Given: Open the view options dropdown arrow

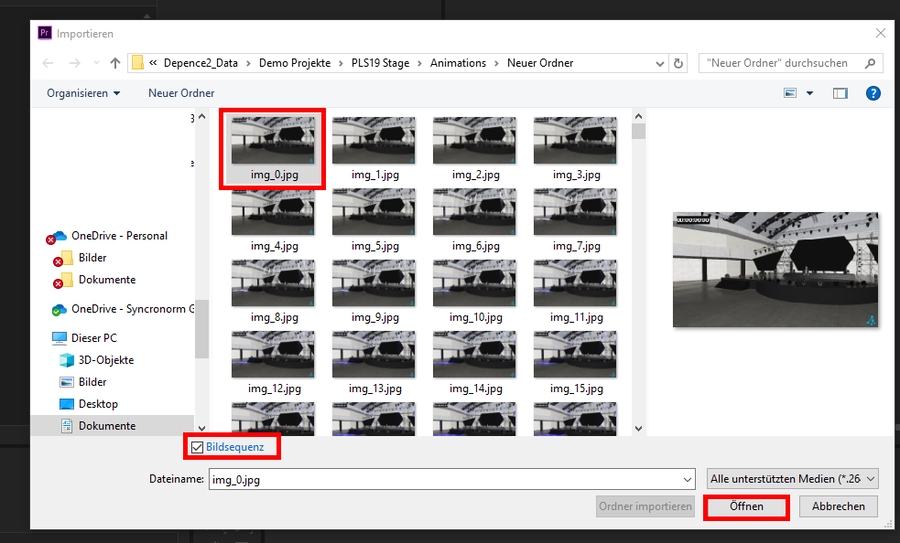Looking at the screenshot, I should click(x=810, y=93).
